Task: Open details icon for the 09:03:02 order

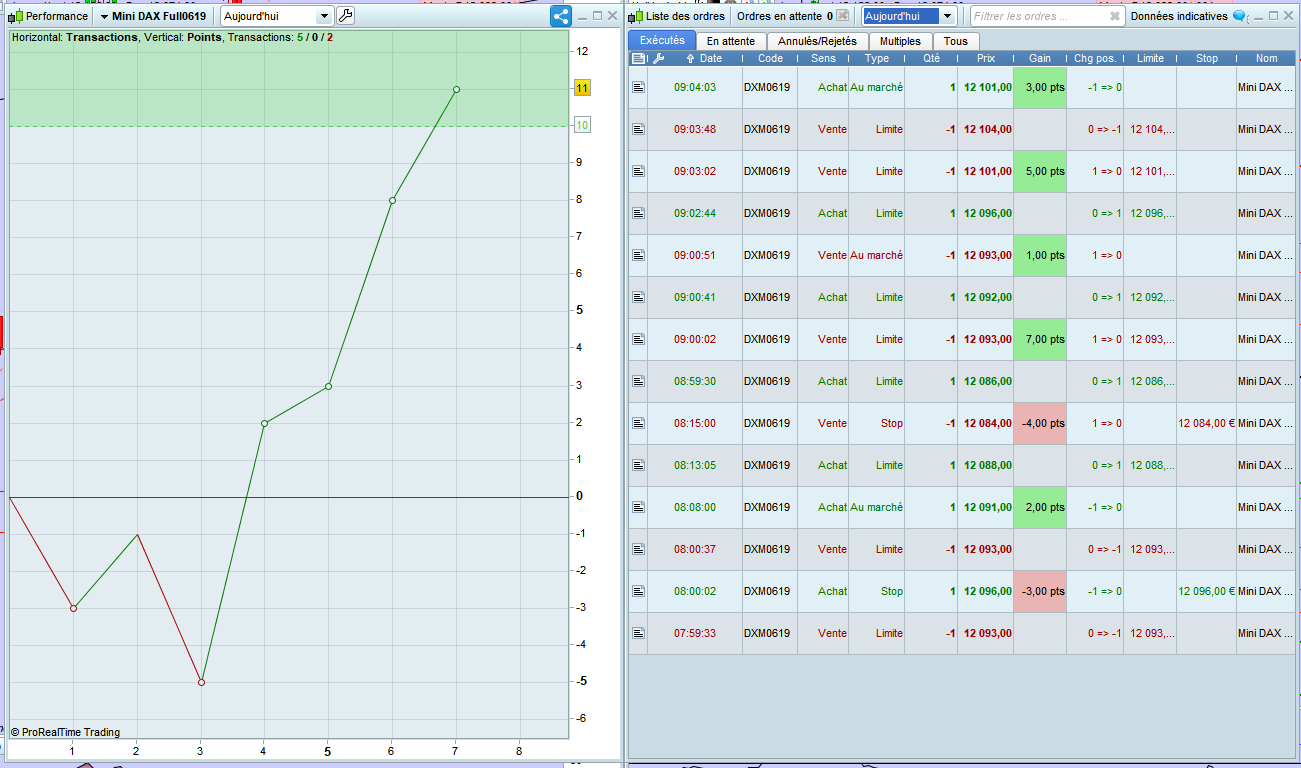Action: (638, 171)
